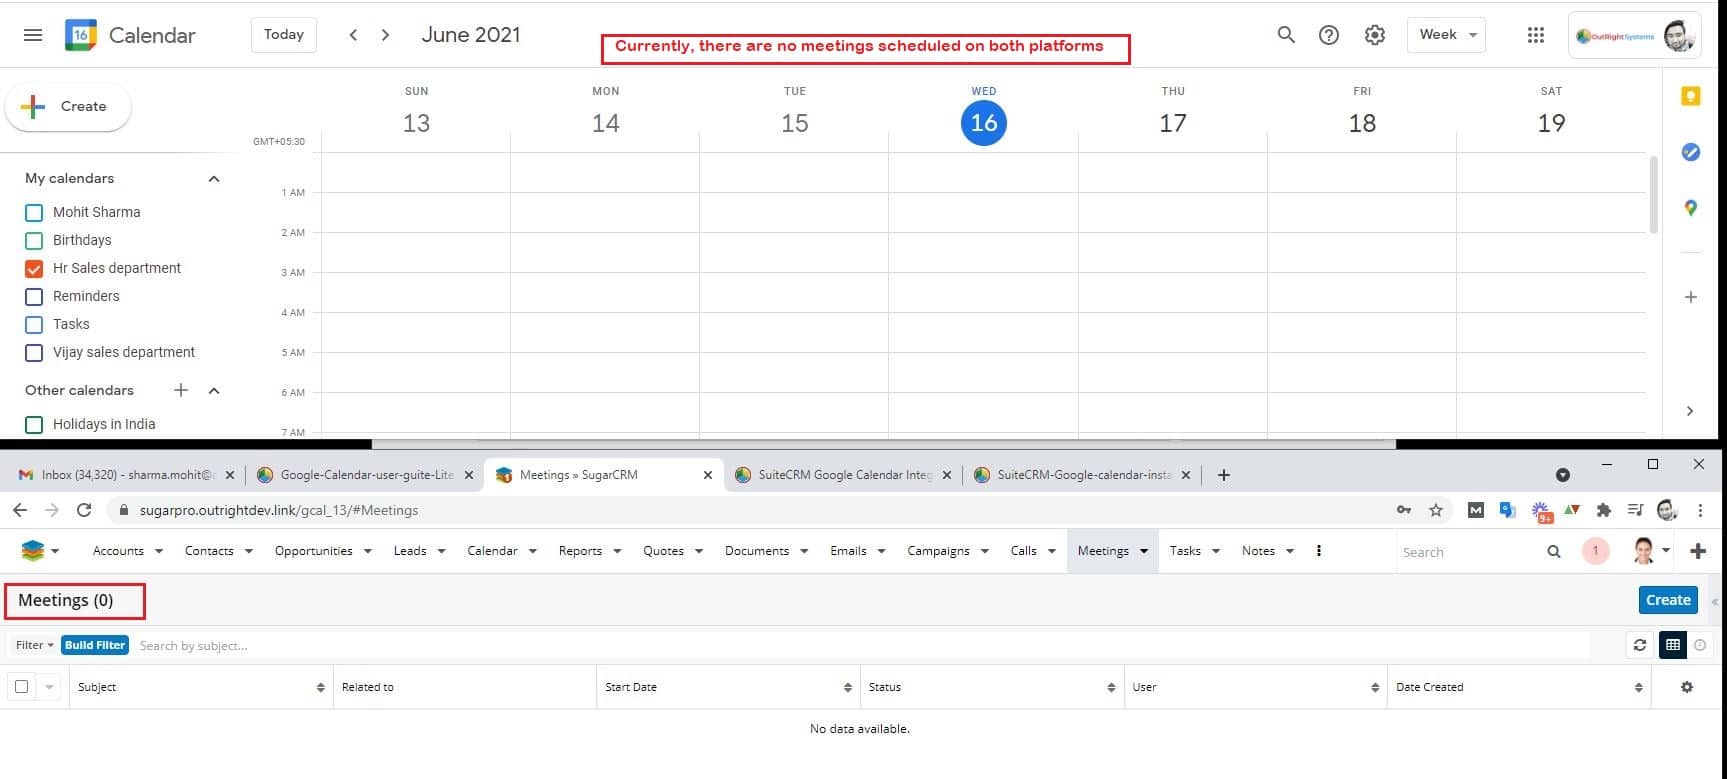
Task: Go back in the browser
Action: tap(20, 510)
